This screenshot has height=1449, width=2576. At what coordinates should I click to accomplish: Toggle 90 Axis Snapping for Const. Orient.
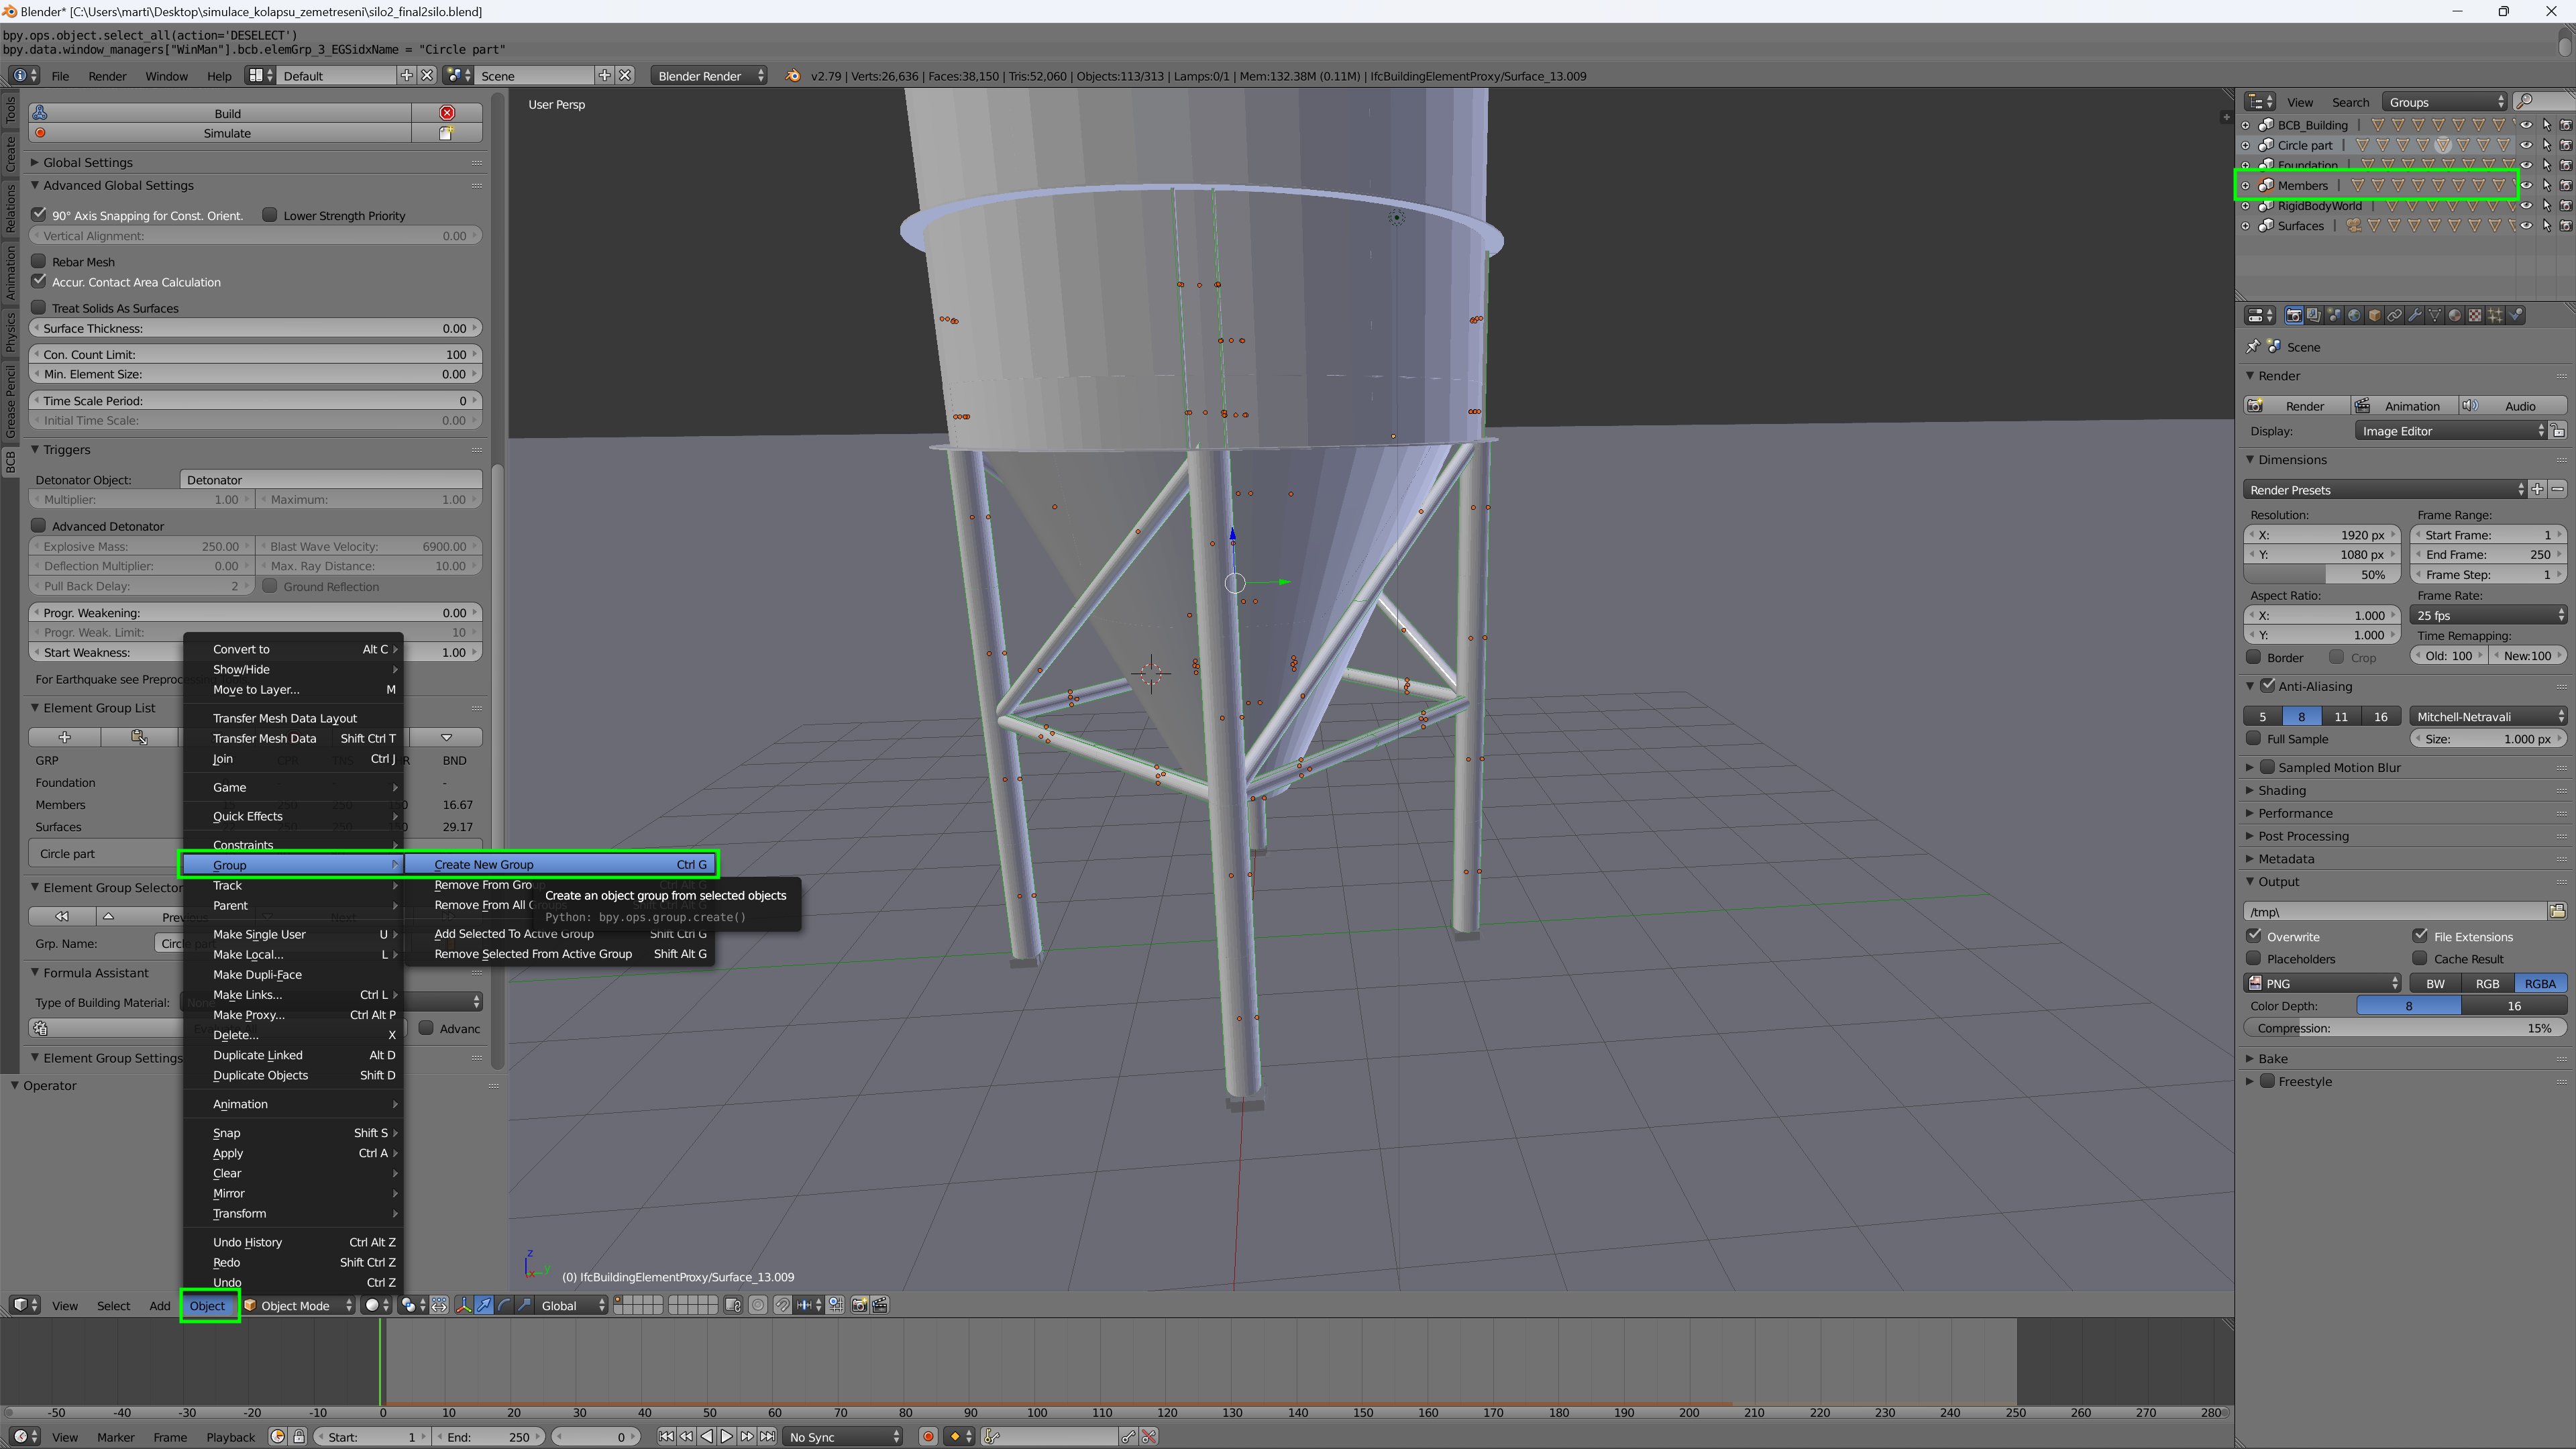pos(39,214)
